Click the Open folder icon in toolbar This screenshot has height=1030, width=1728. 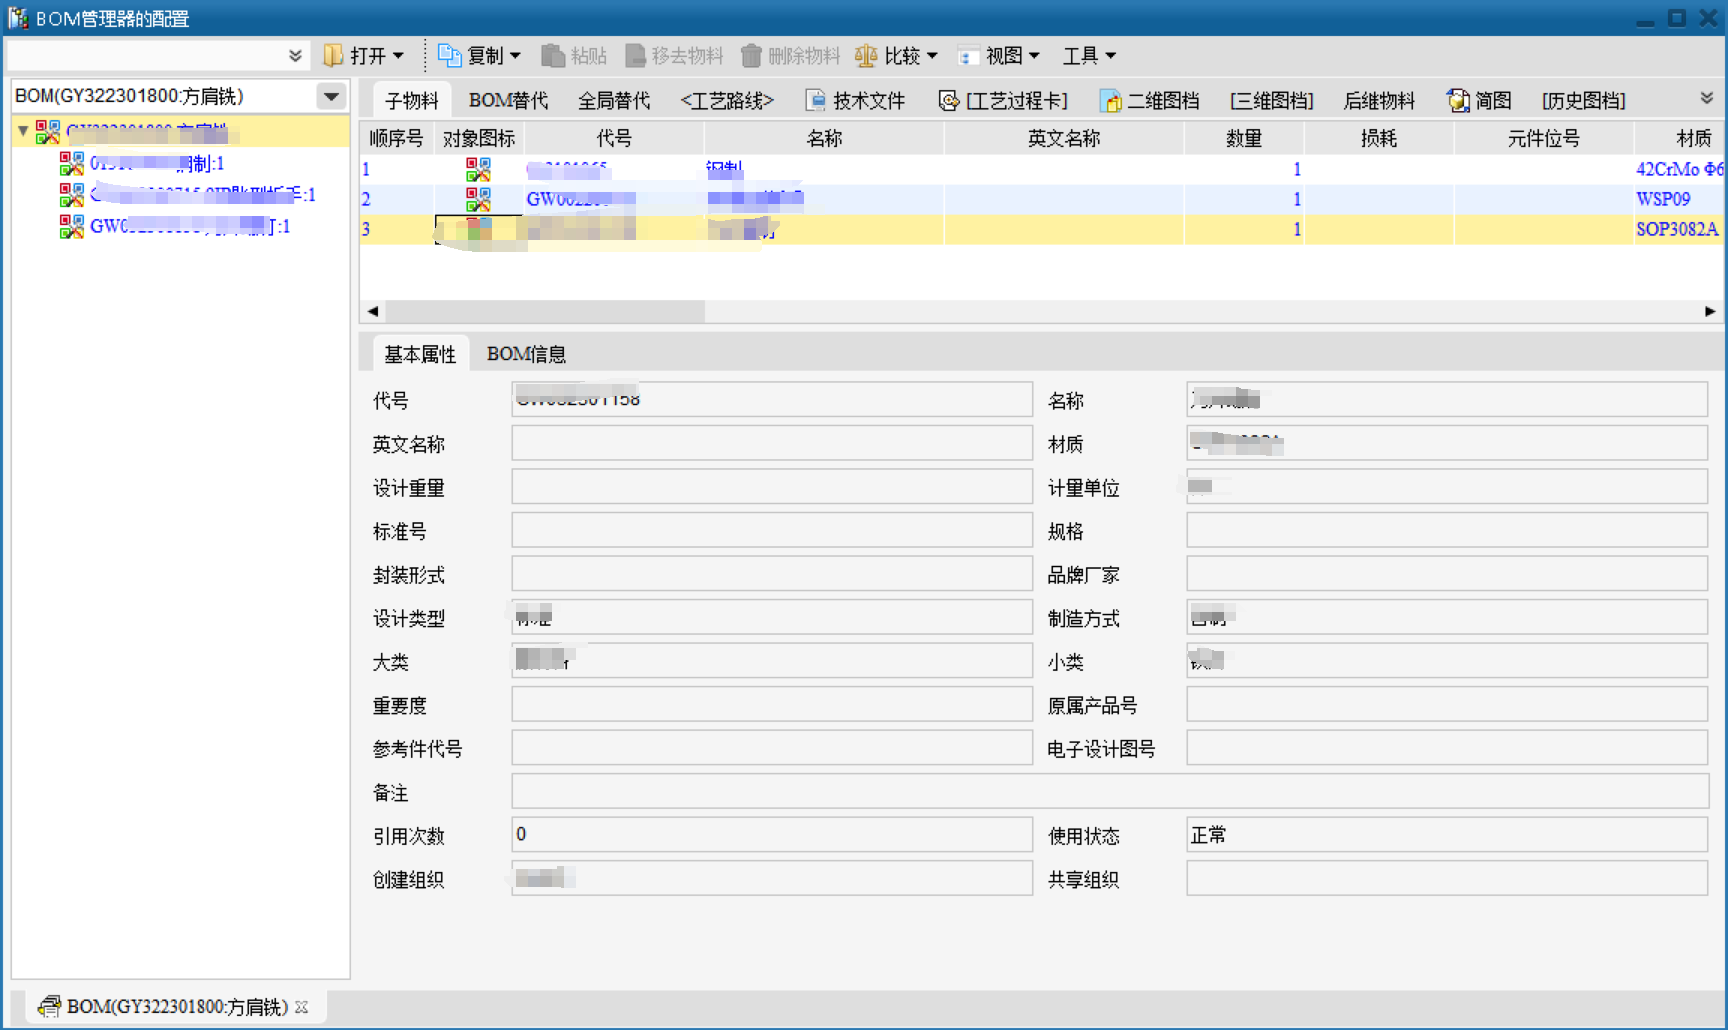pos(334,56)
